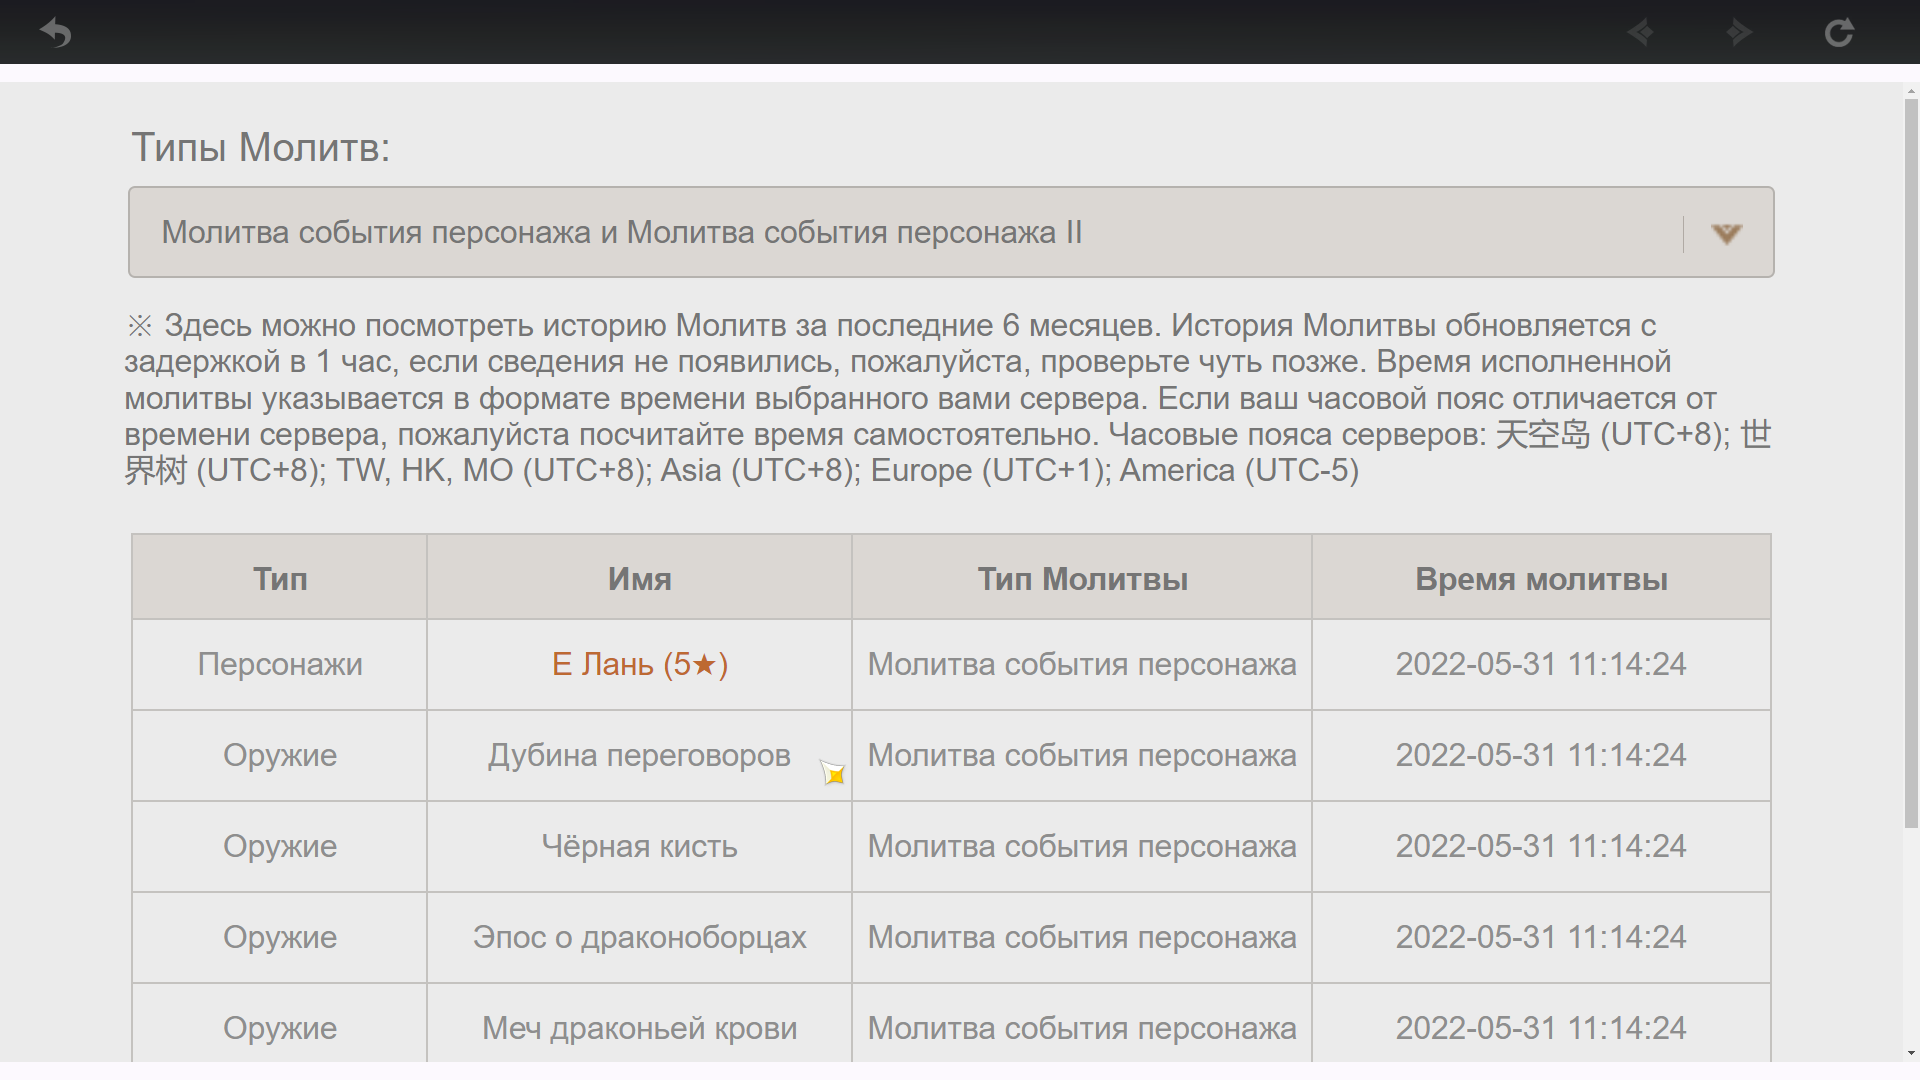Click the dropdown chevron on wish type selector
Screen dimensions: 1920x1080
tap(1726, 232)
